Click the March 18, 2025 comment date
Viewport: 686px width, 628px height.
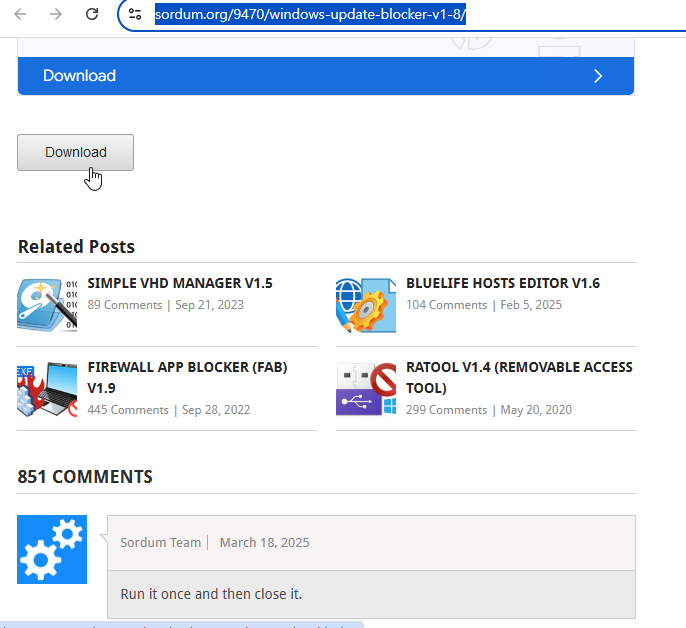(264, 543)
